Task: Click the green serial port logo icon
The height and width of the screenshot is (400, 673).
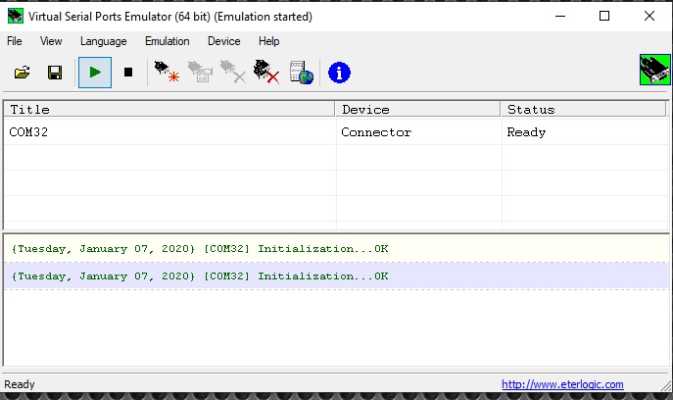Action: click(x=654, y=70)
